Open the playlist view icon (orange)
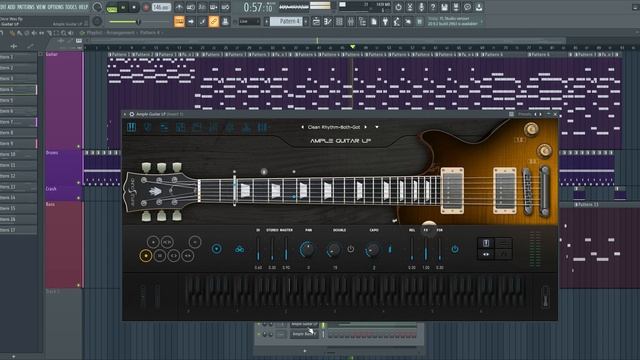 point(179,22)
